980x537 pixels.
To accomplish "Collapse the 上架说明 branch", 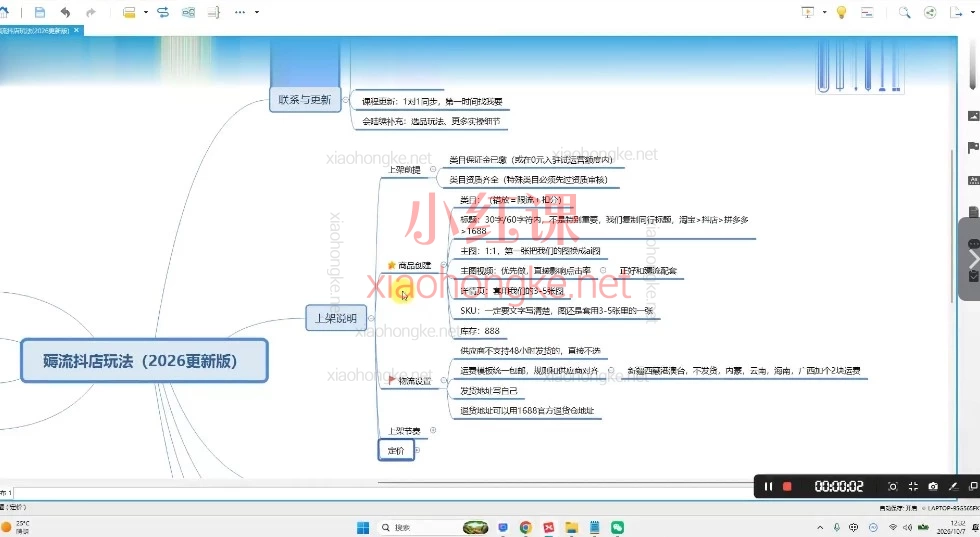I will point(371,318).
